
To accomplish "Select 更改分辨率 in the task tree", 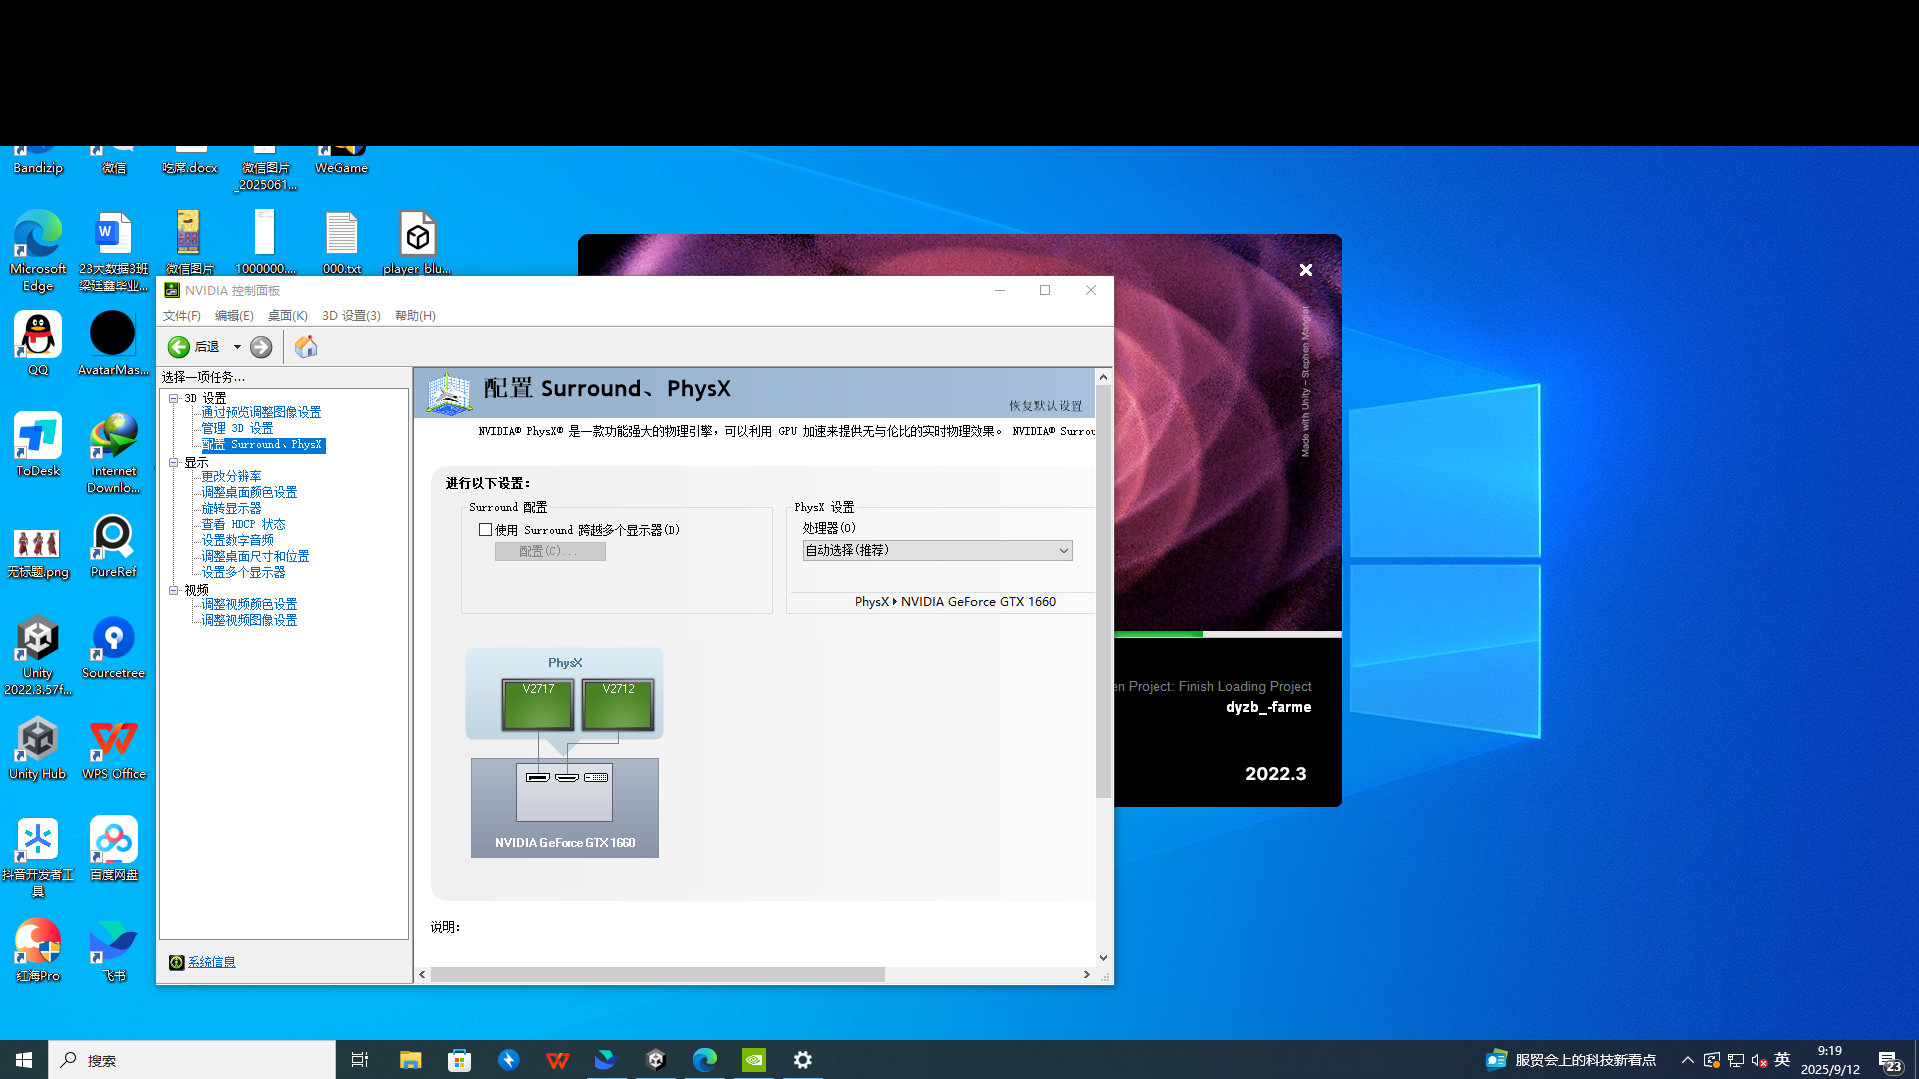I will 231,475.
